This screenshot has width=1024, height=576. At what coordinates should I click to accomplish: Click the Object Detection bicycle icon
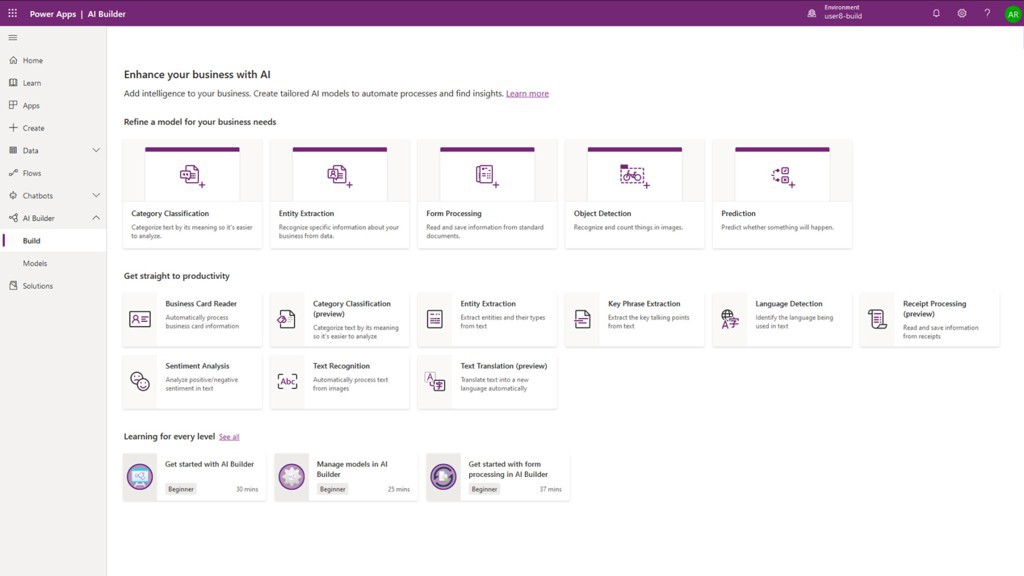point(634,176)
